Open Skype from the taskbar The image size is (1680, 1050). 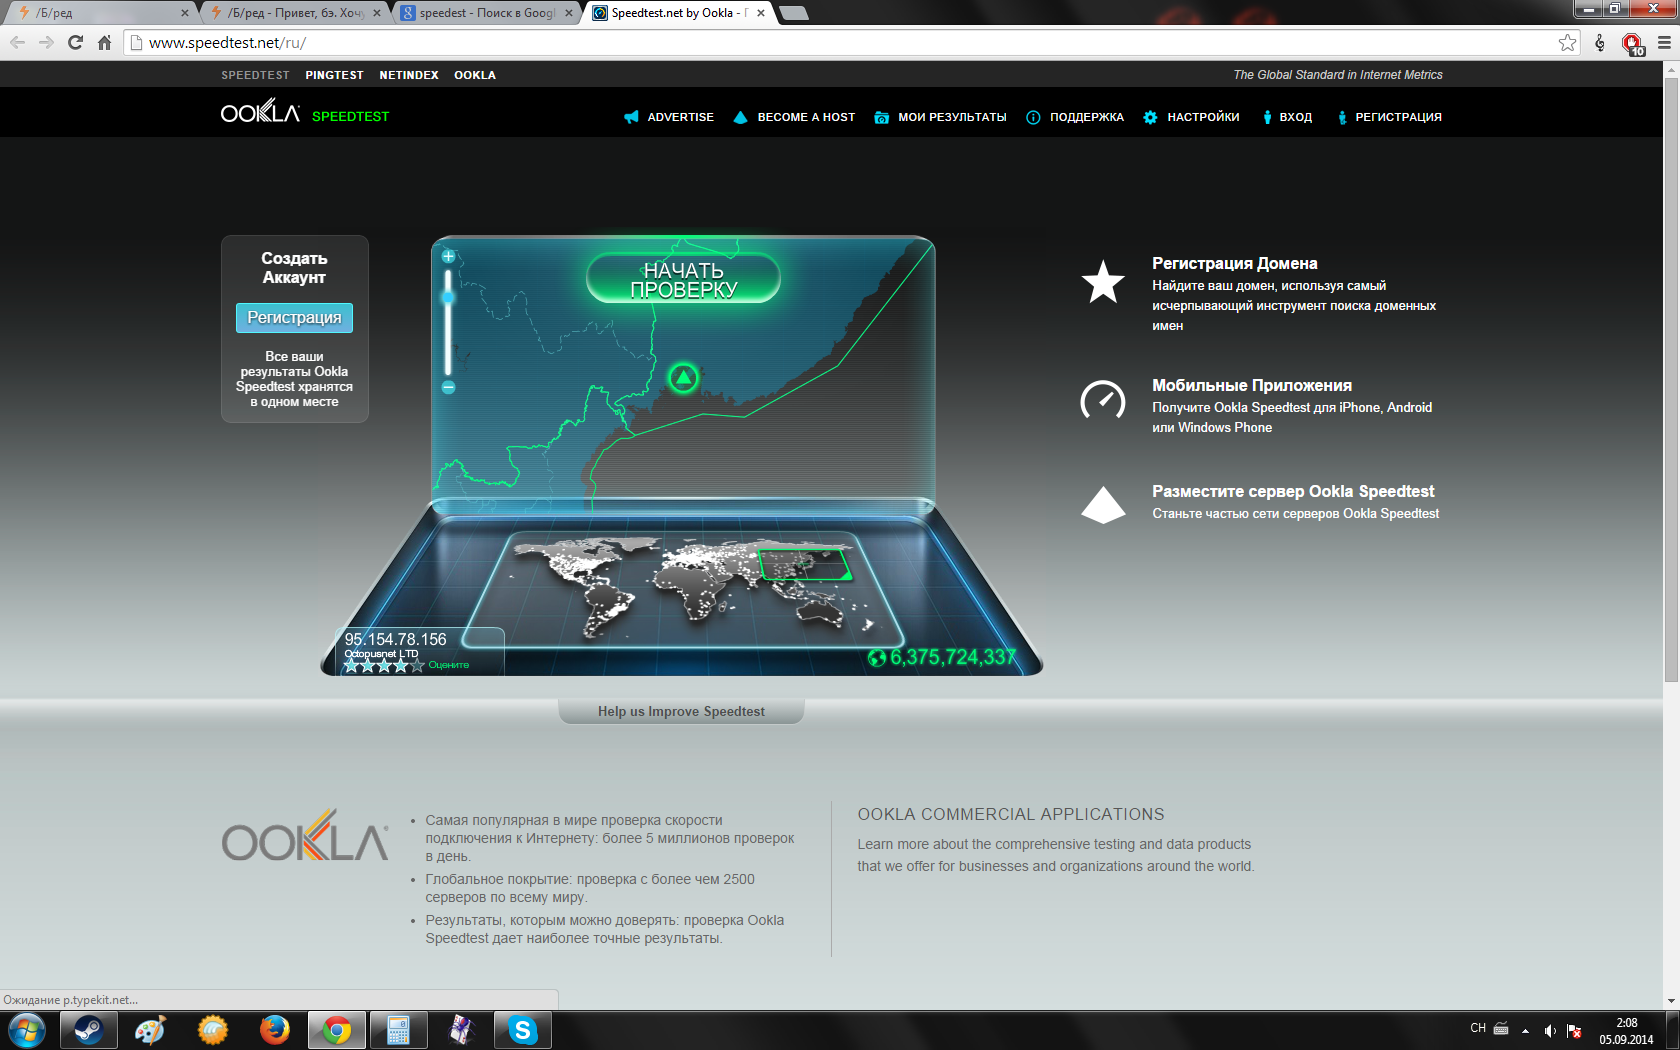click(x=522, y=1030)
